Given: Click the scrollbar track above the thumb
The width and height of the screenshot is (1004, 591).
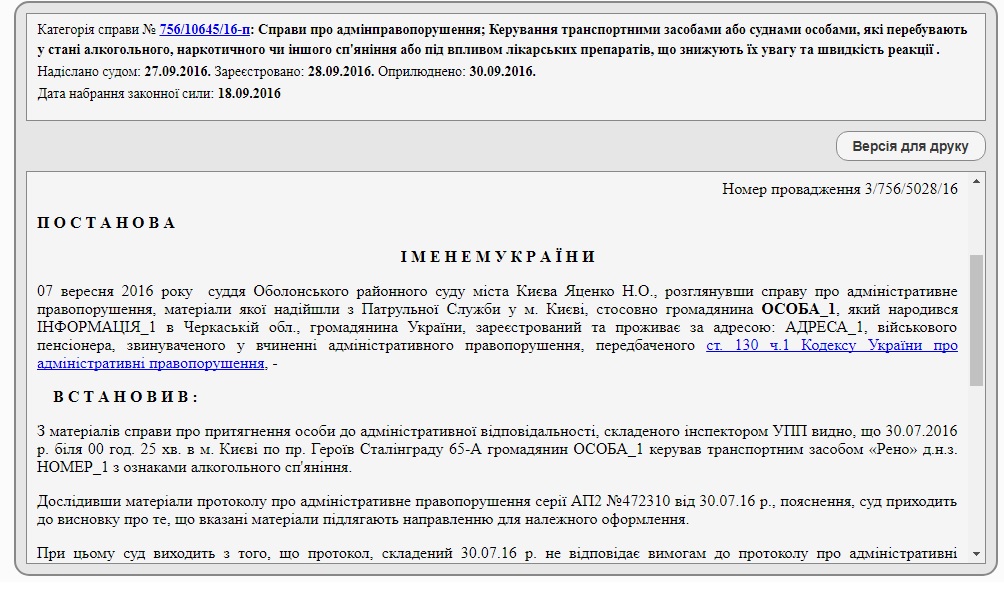Looking at the screenshot, I should pyautogui.click(x=976, y=221).
